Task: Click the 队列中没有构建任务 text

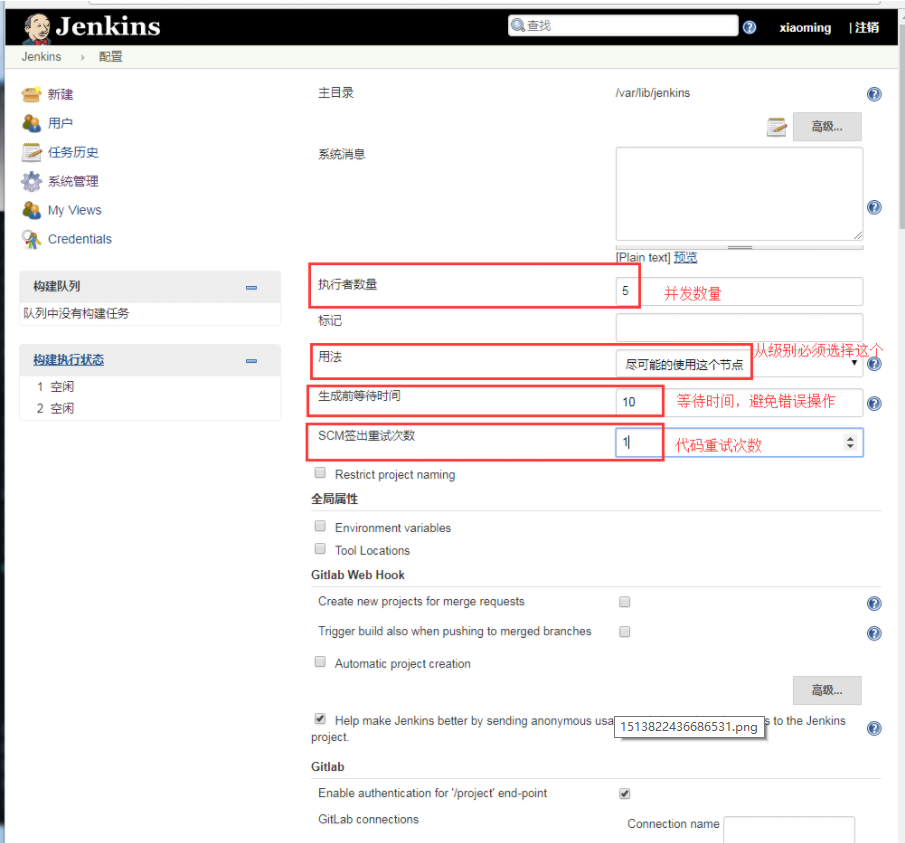Action: coord(76,313)
